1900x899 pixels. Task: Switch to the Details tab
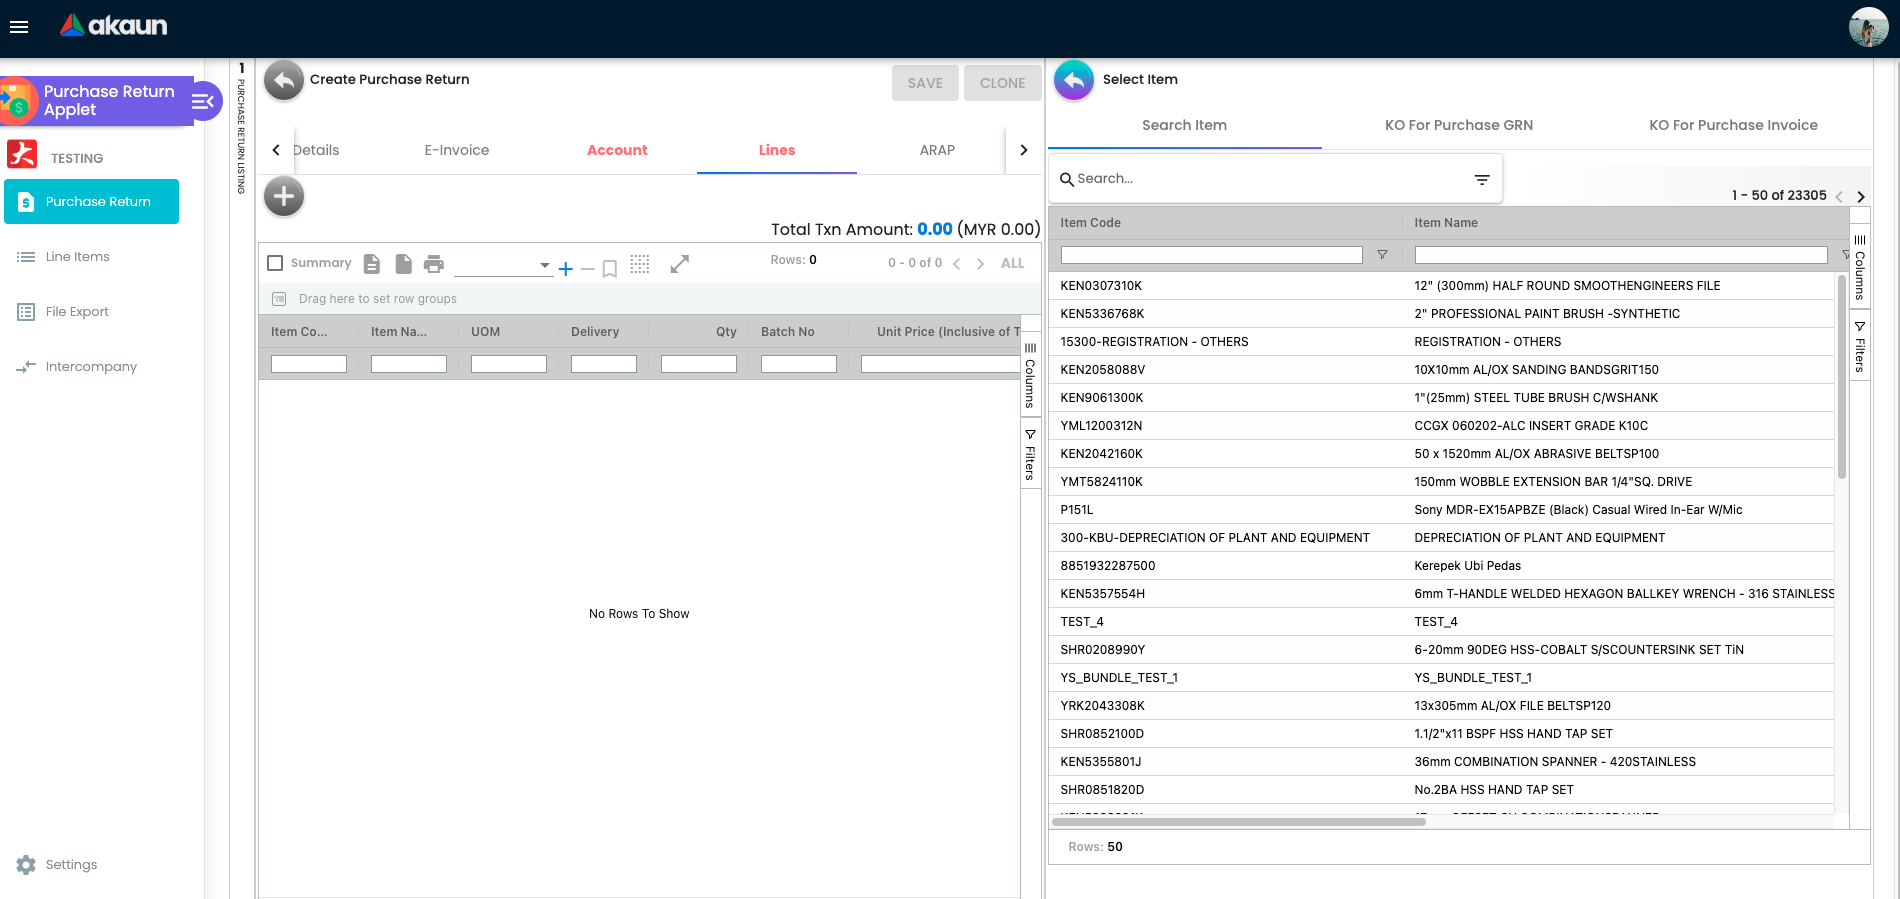click(316, 150)
